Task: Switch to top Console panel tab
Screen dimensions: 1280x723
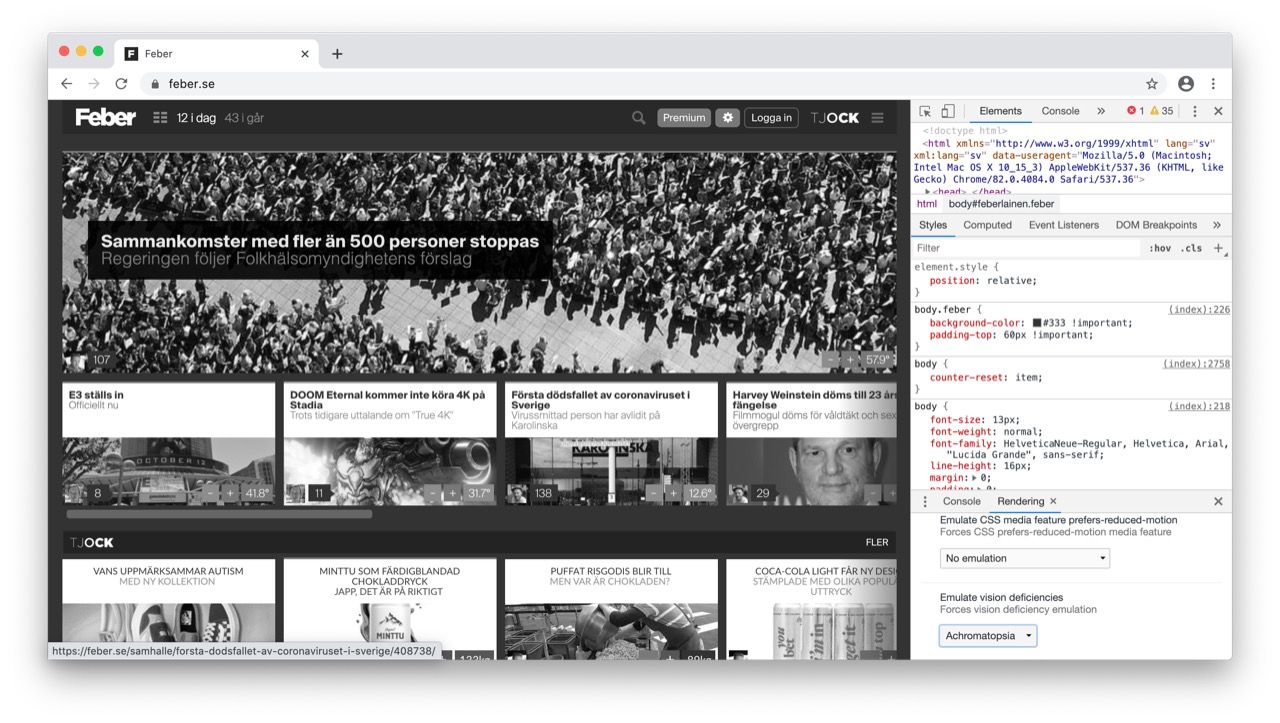Action: pos(1060,112)
